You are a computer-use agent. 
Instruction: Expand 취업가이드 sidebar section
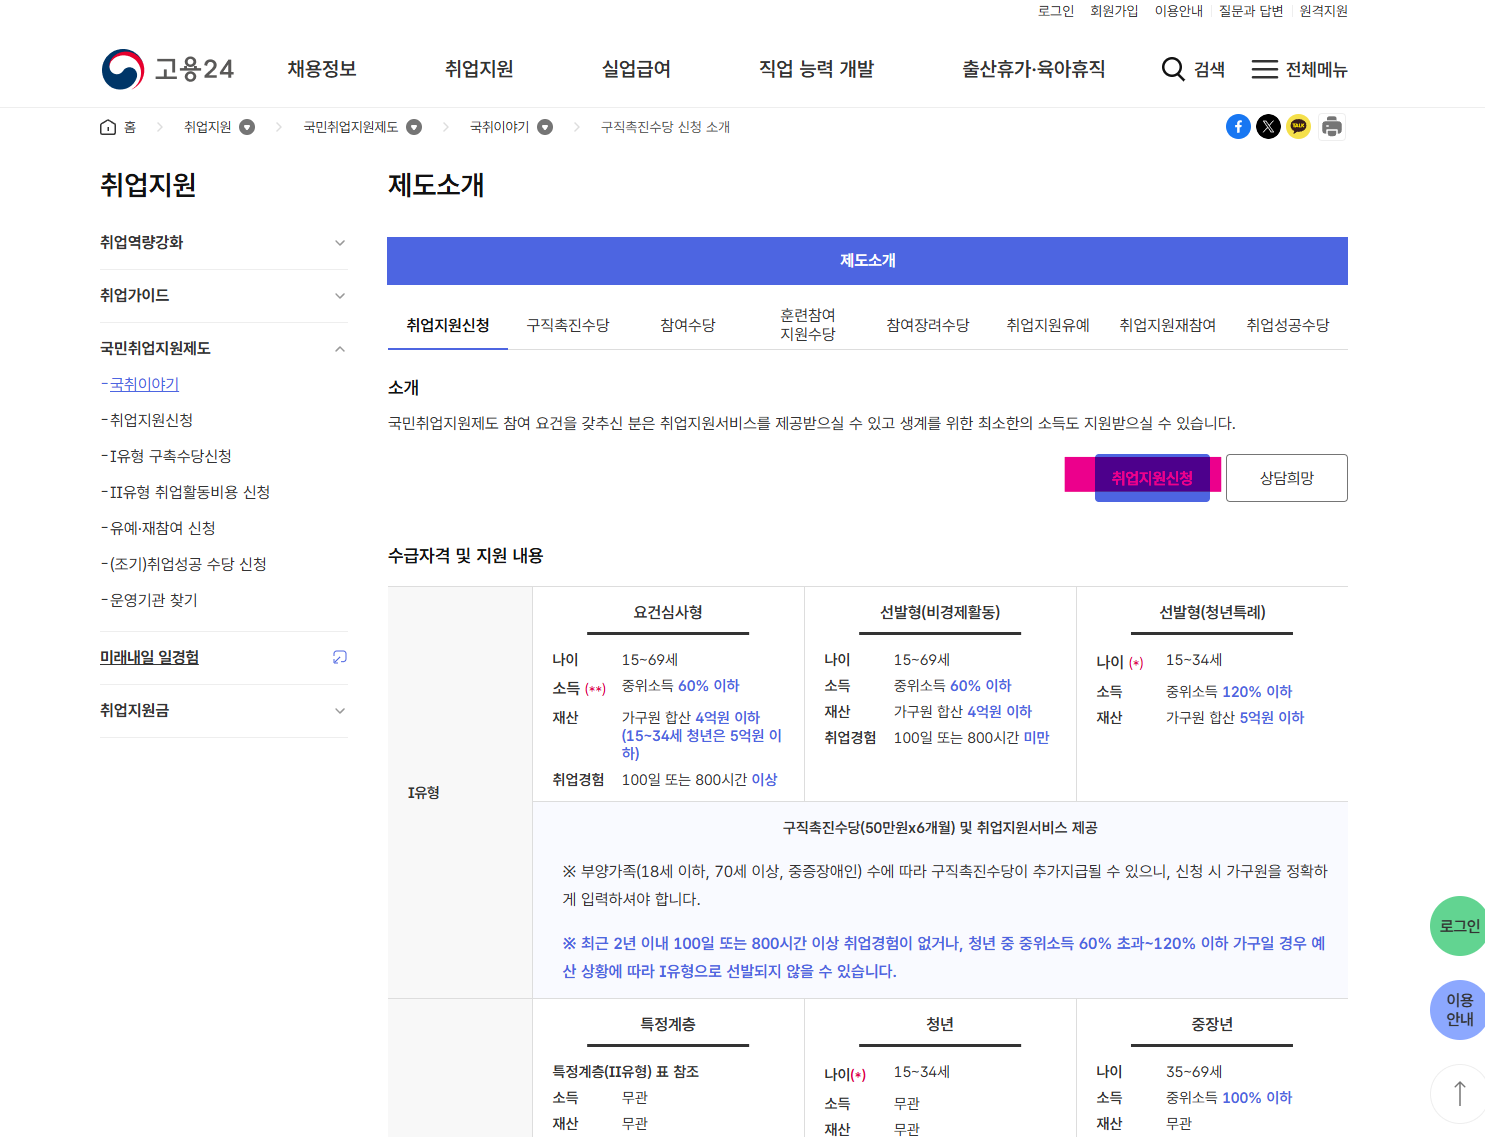click(224, 296)
